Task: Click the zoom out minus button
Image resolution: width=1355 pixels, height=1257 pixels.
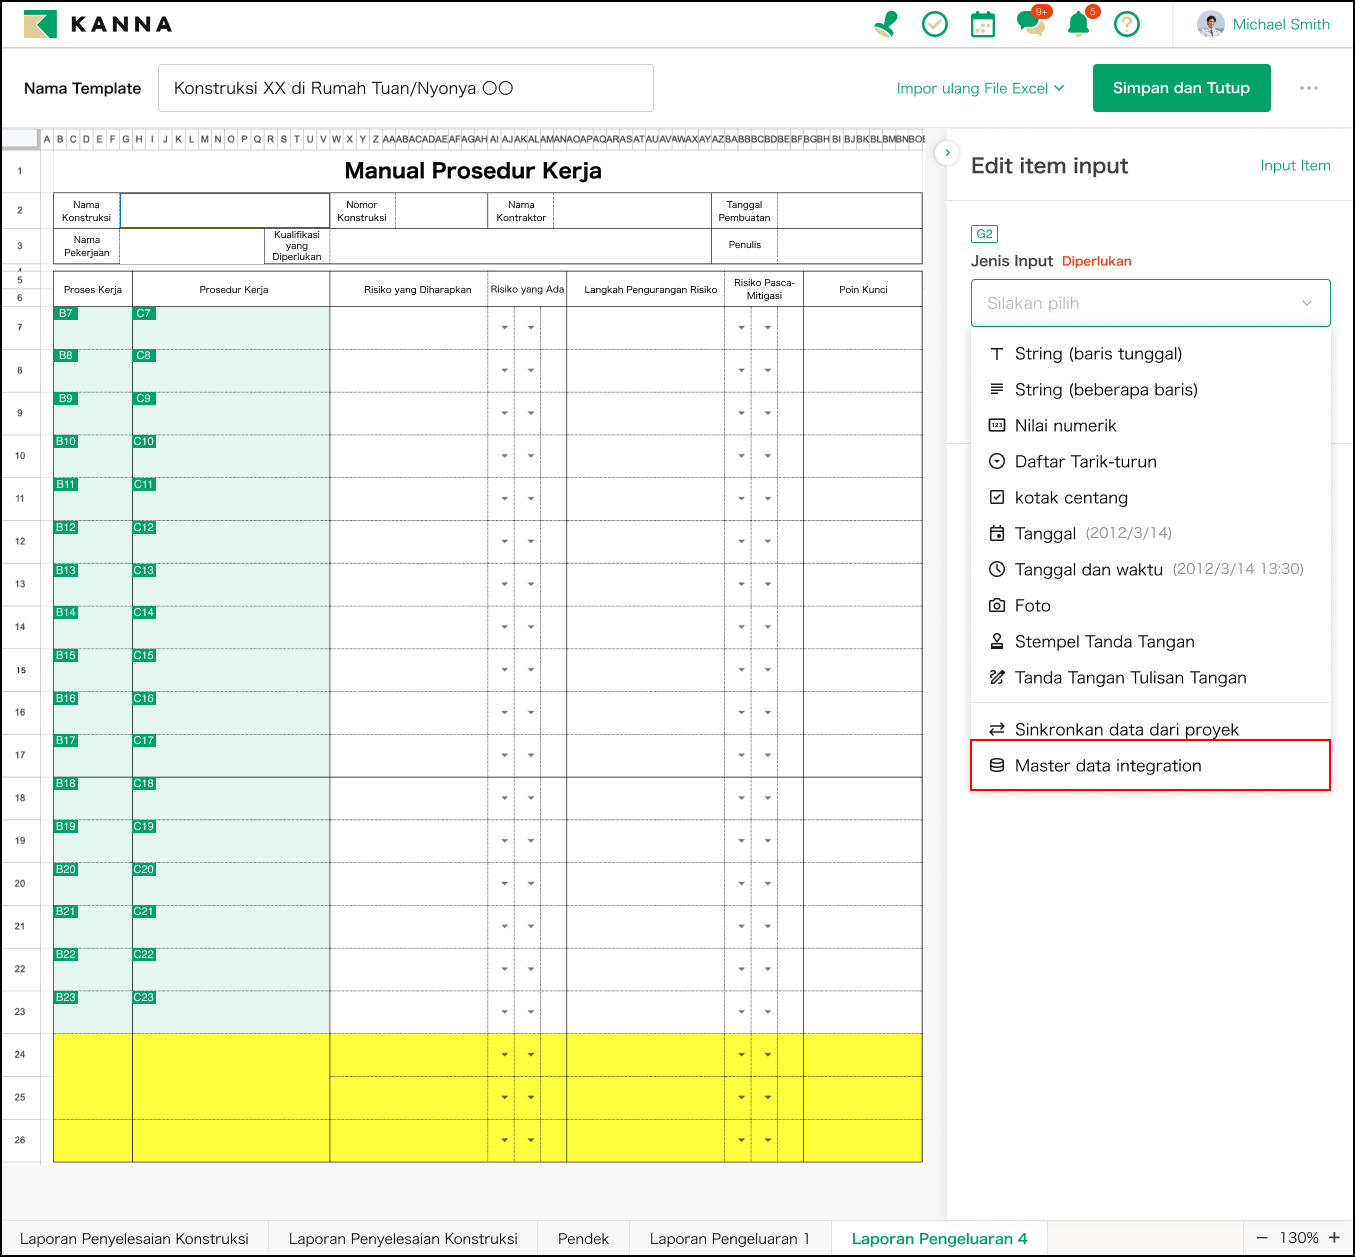Action: pos(1262,1238)
